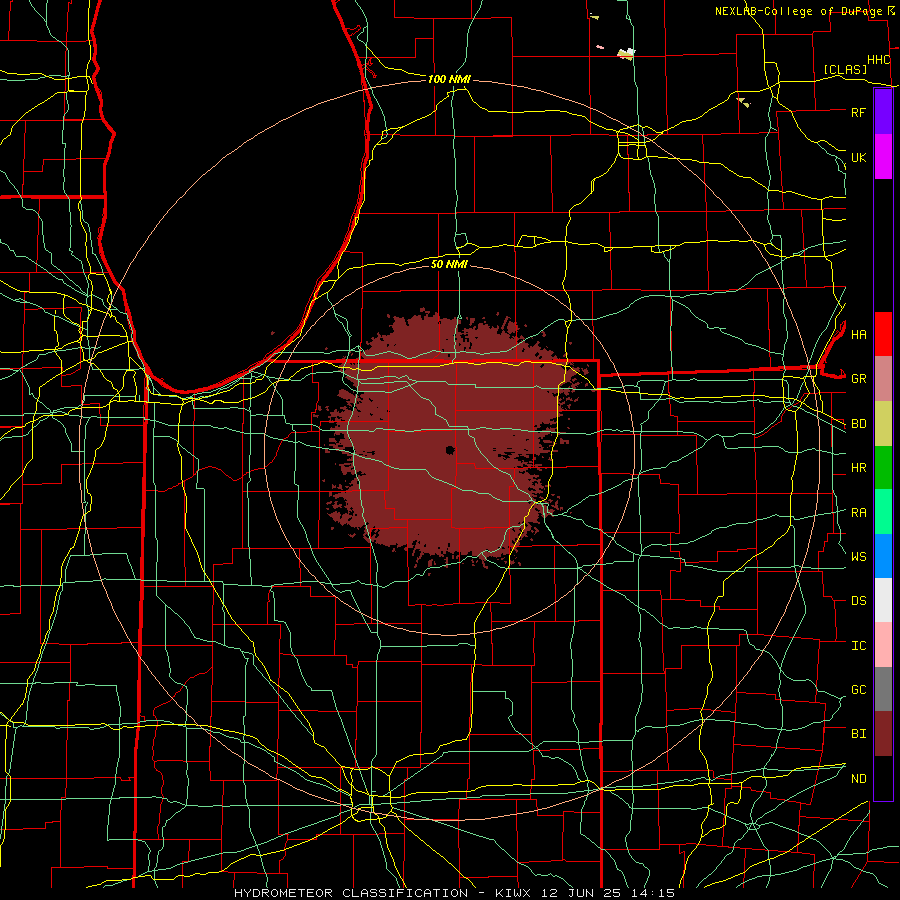
Task: Click the Hydrometeor Classification title caption
Action: pyautogui.click(x=455, y=893)
